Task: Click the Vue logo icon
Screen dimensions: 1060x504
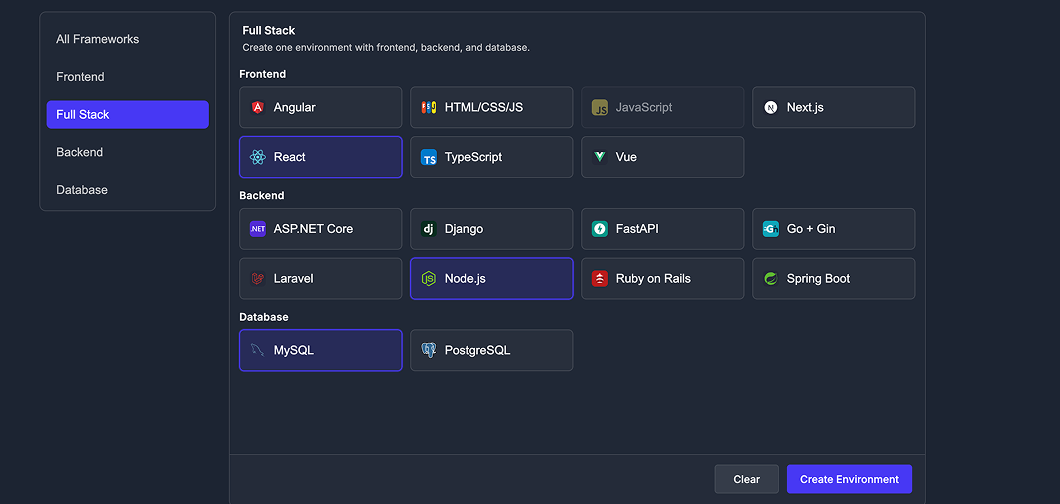Action: [600, 157]
